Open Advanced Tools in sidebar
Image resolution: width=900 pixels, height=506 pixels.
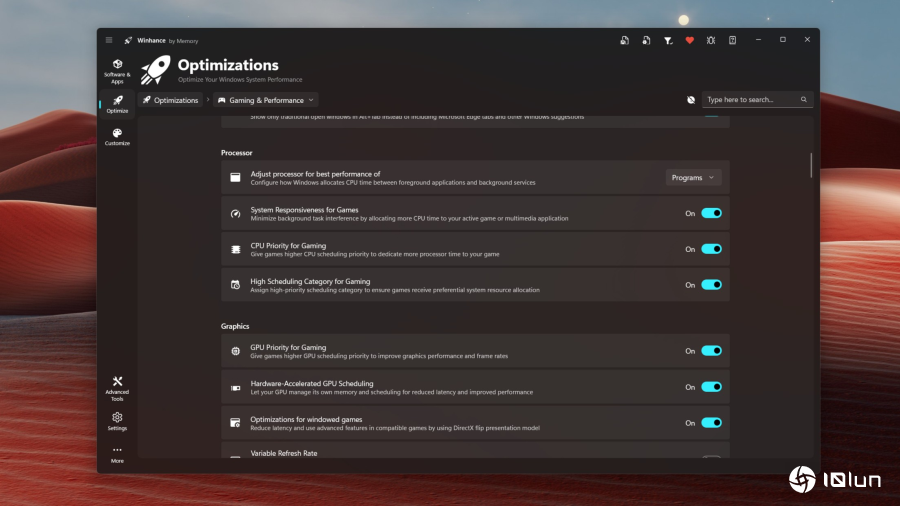click(117, 388)
